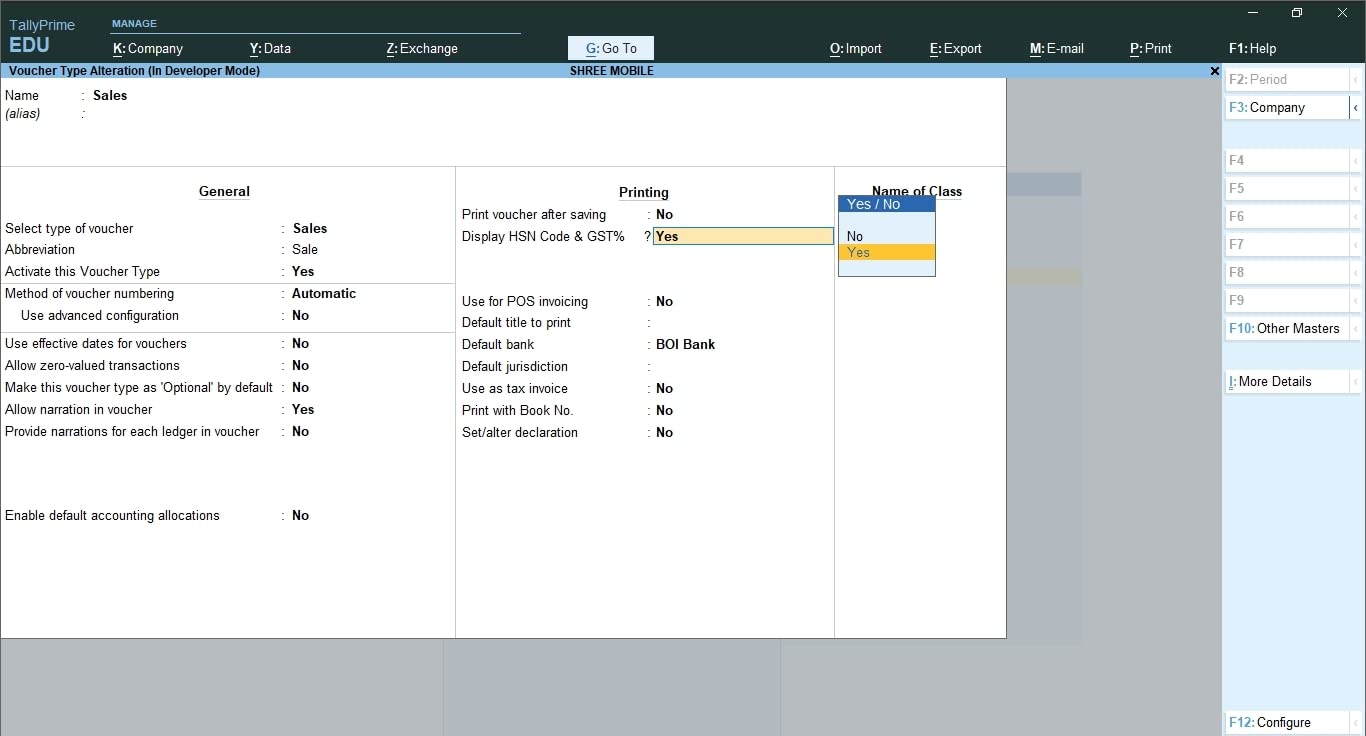Click the More Details button
The width and height of the screenshot is (1366, 736).
(x=1286, y=381)
